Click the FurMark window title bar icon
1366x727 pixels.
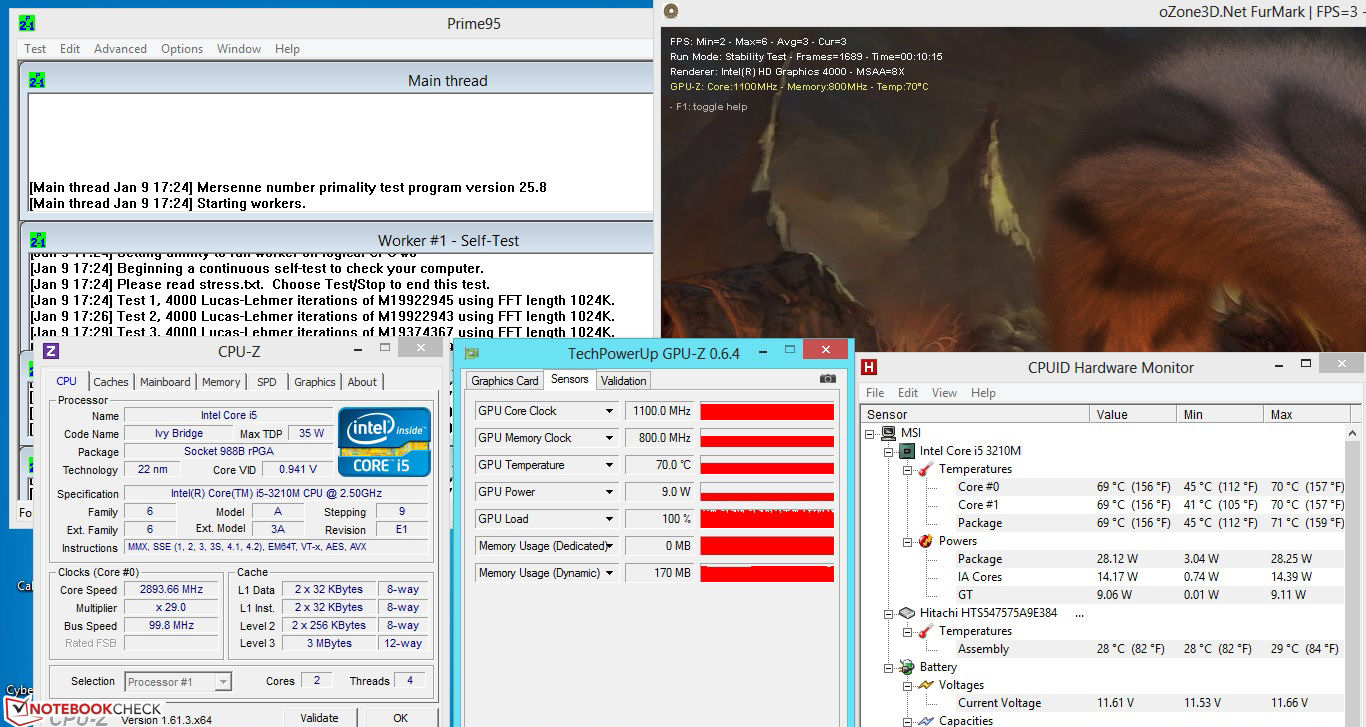point(671,11)
